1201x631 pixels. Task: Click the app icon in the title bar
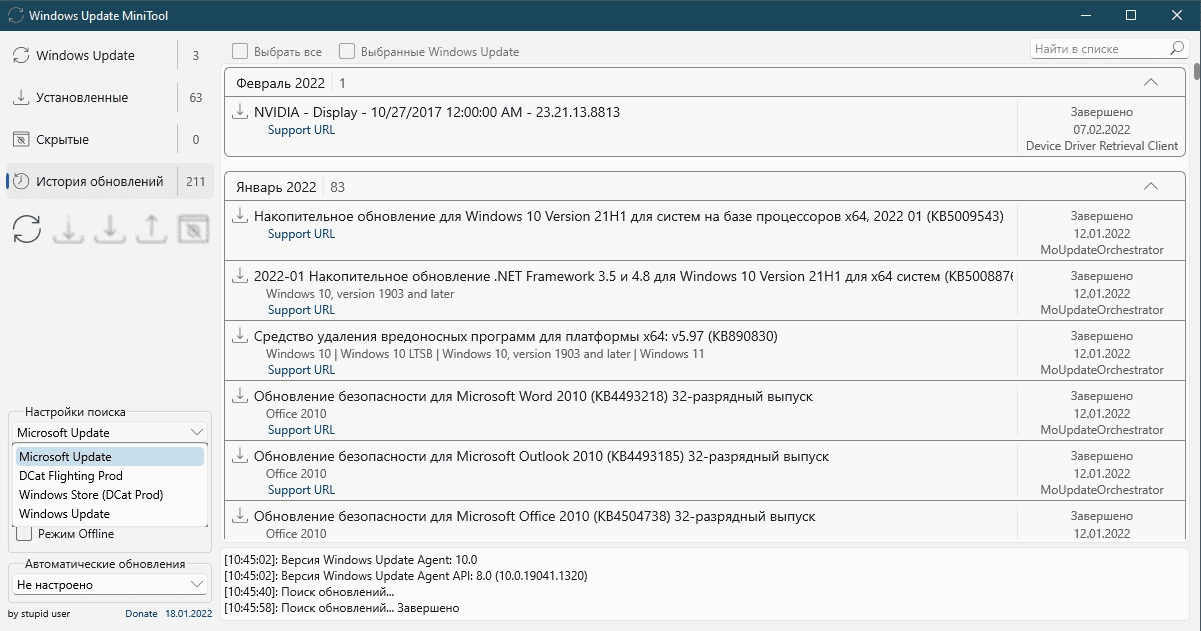[x=15, y=16]
